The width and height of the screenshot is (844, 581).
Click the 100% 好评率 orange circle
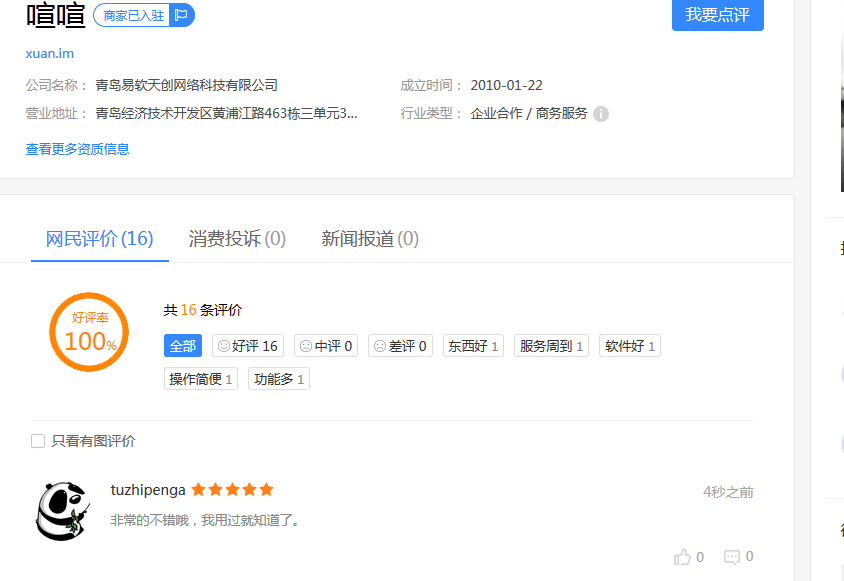(89, 332)
